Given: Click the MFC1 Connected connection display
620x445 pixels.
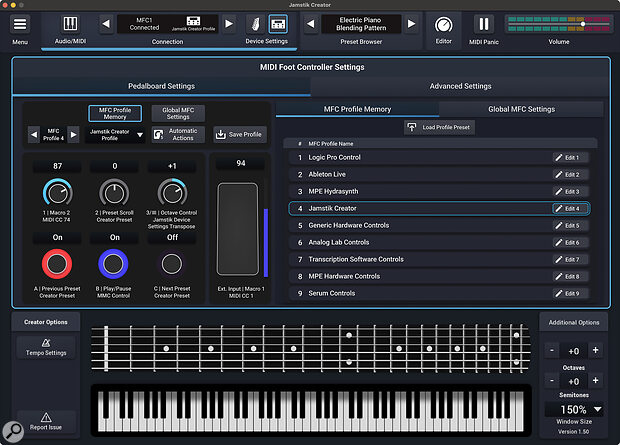Looking at the screenshot, I should pos(168,24).
